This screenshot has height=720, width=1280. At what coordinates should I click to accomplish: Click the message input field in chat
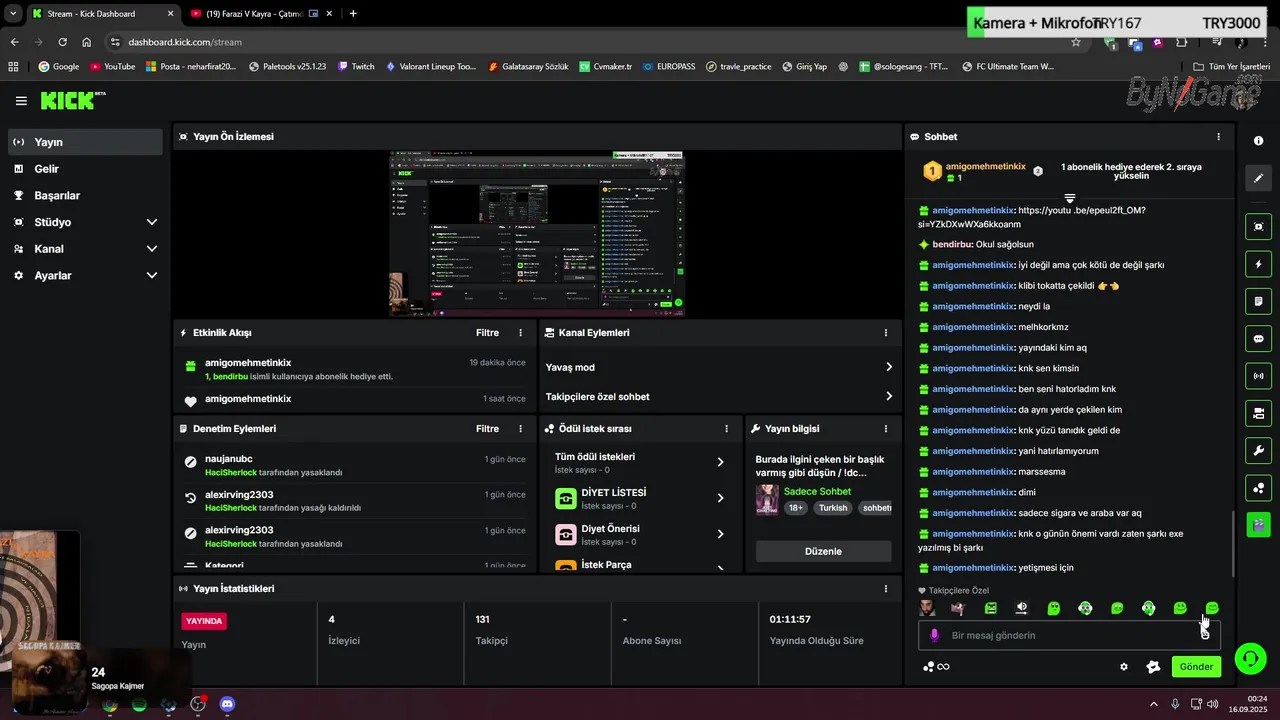pyautogui.click(x=1069, y=635)
